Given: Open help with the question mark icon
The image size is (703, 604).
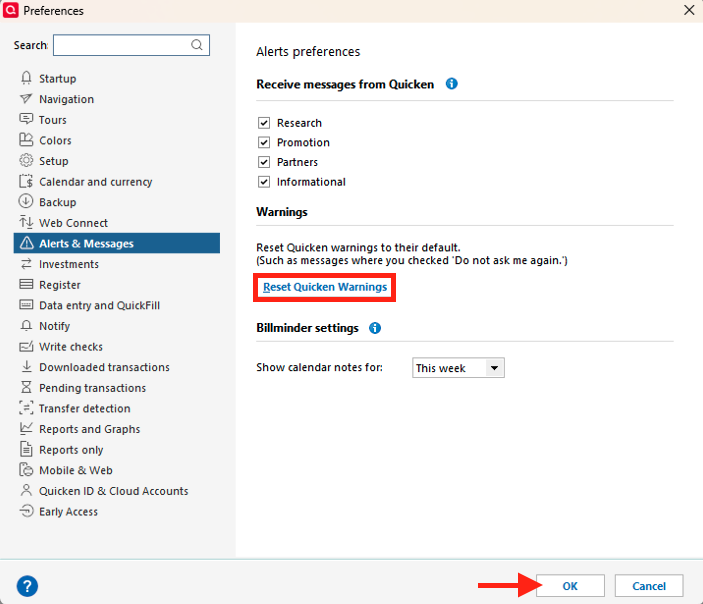Looking at the screenshot, I should (27, 586).
